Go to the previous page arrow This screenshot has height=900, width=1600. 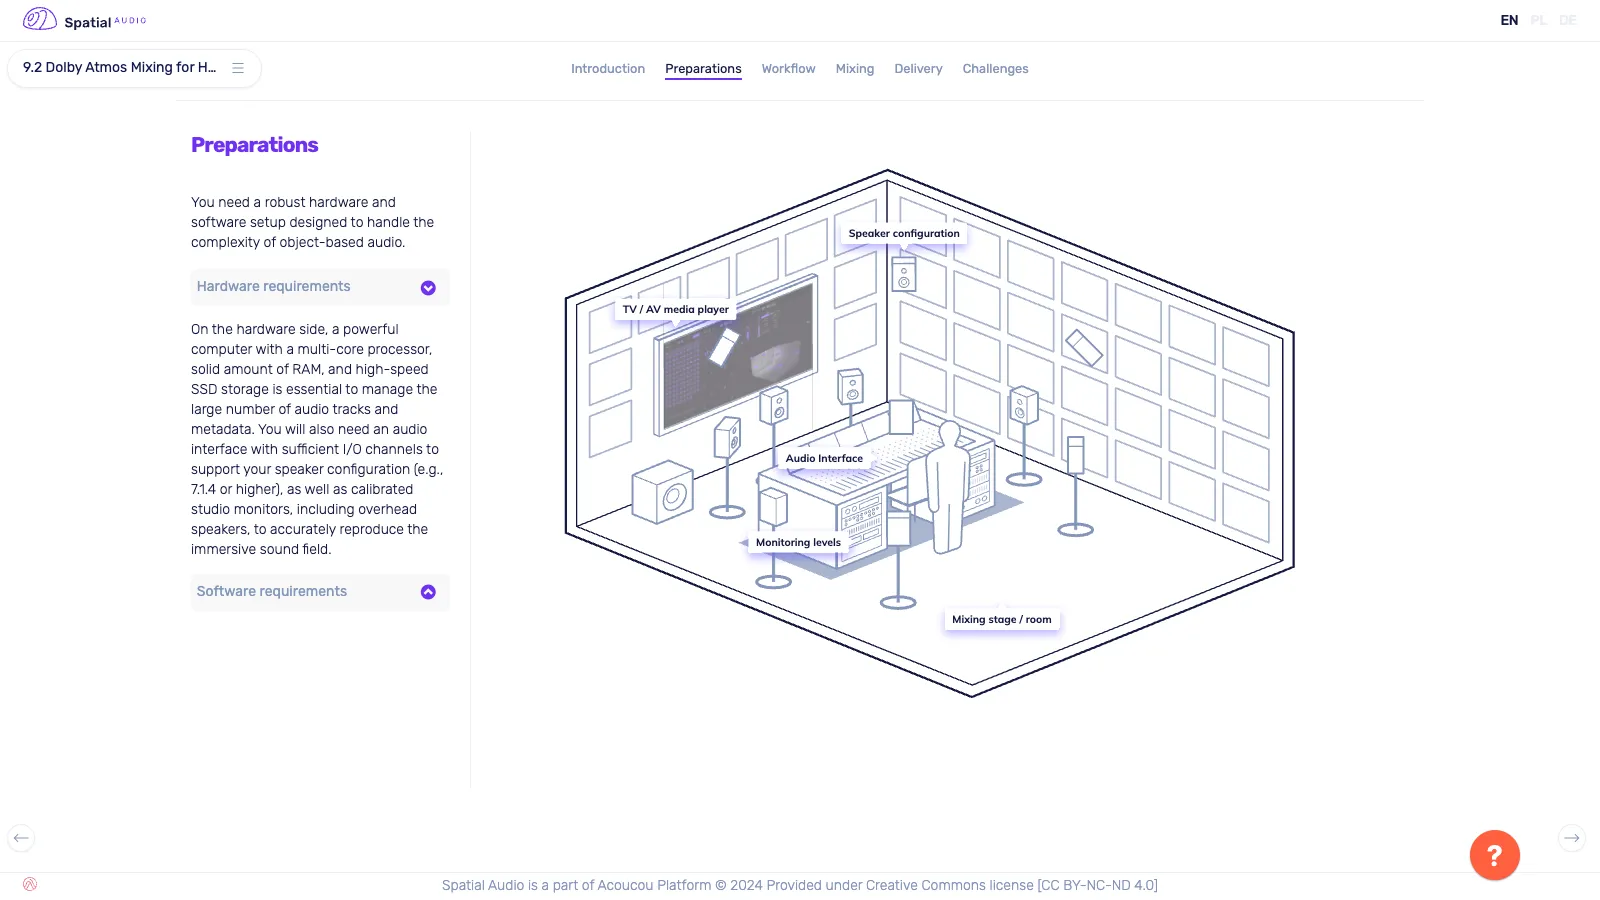pos(21,838)
